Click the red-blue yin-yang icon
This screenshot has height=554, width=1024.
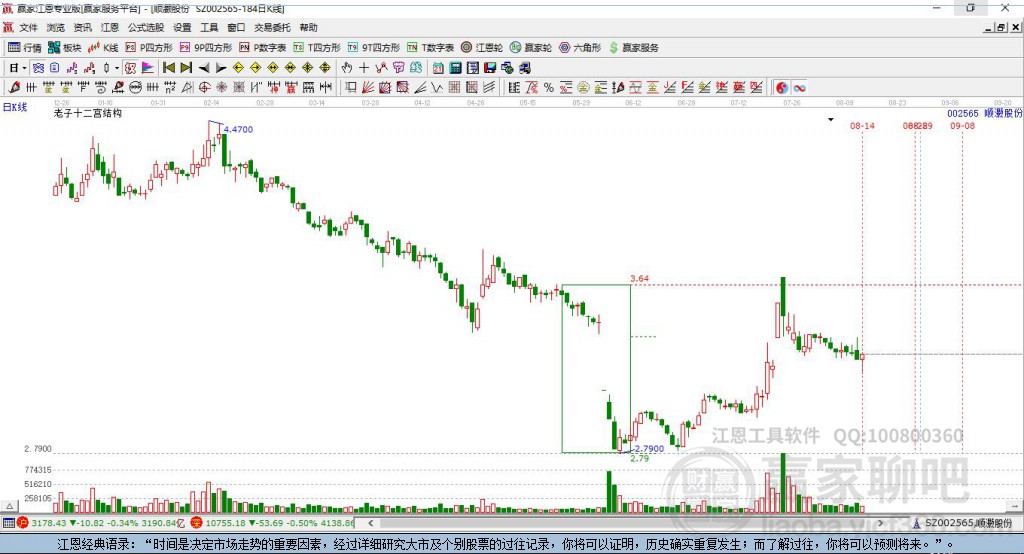point(782,88)
